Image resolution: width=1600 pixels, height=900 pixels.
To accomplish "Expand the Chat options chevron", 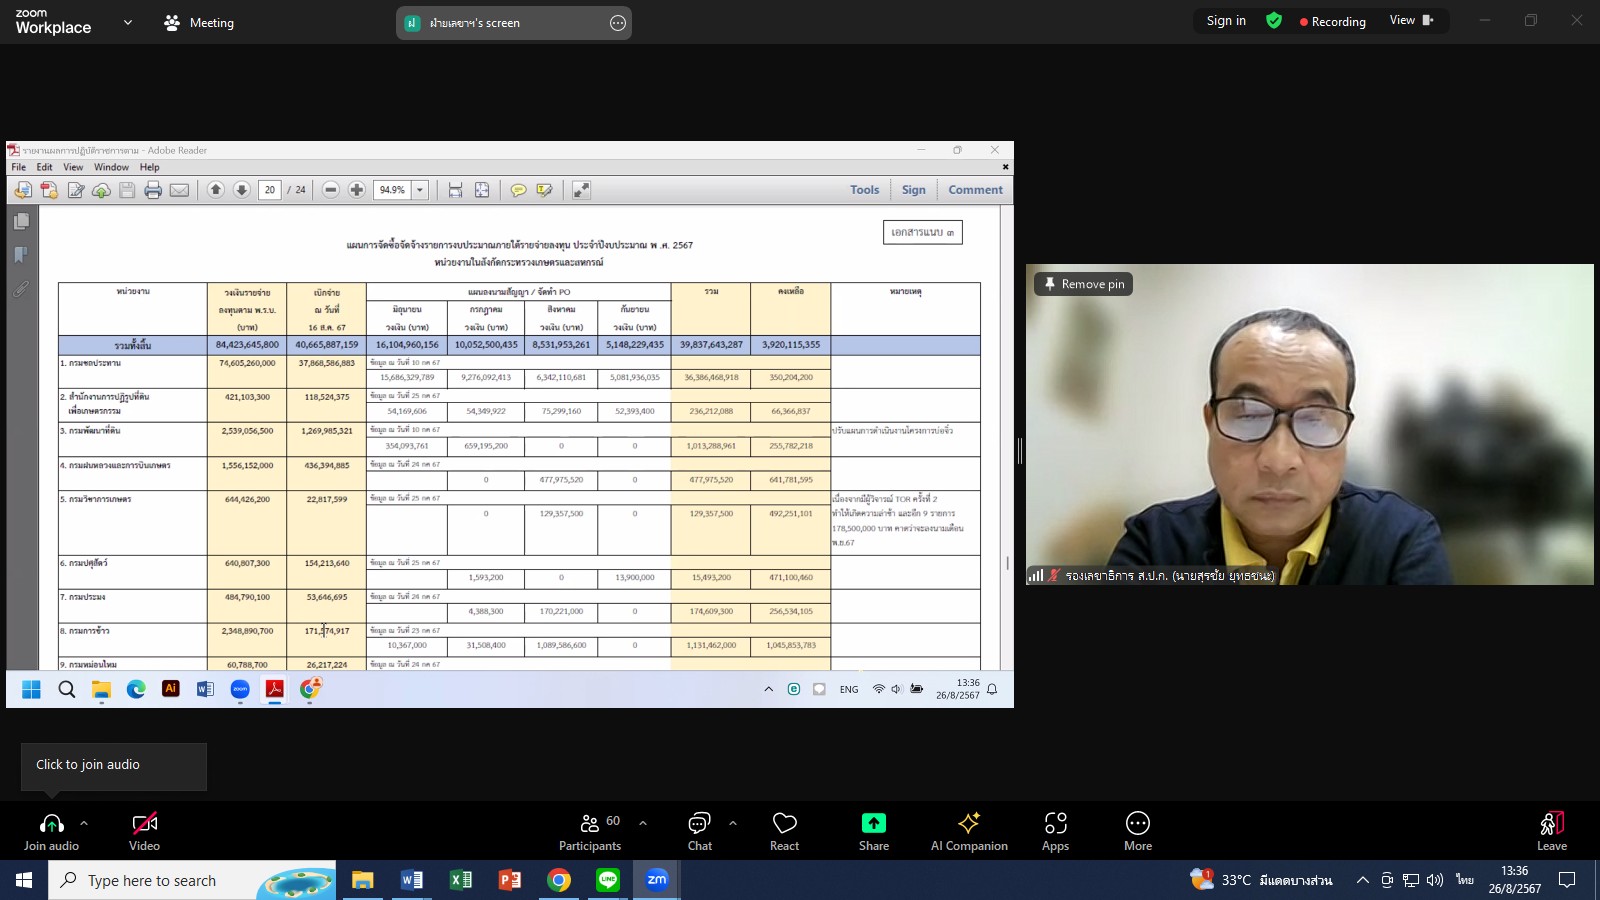I will [x=733, y=823].
